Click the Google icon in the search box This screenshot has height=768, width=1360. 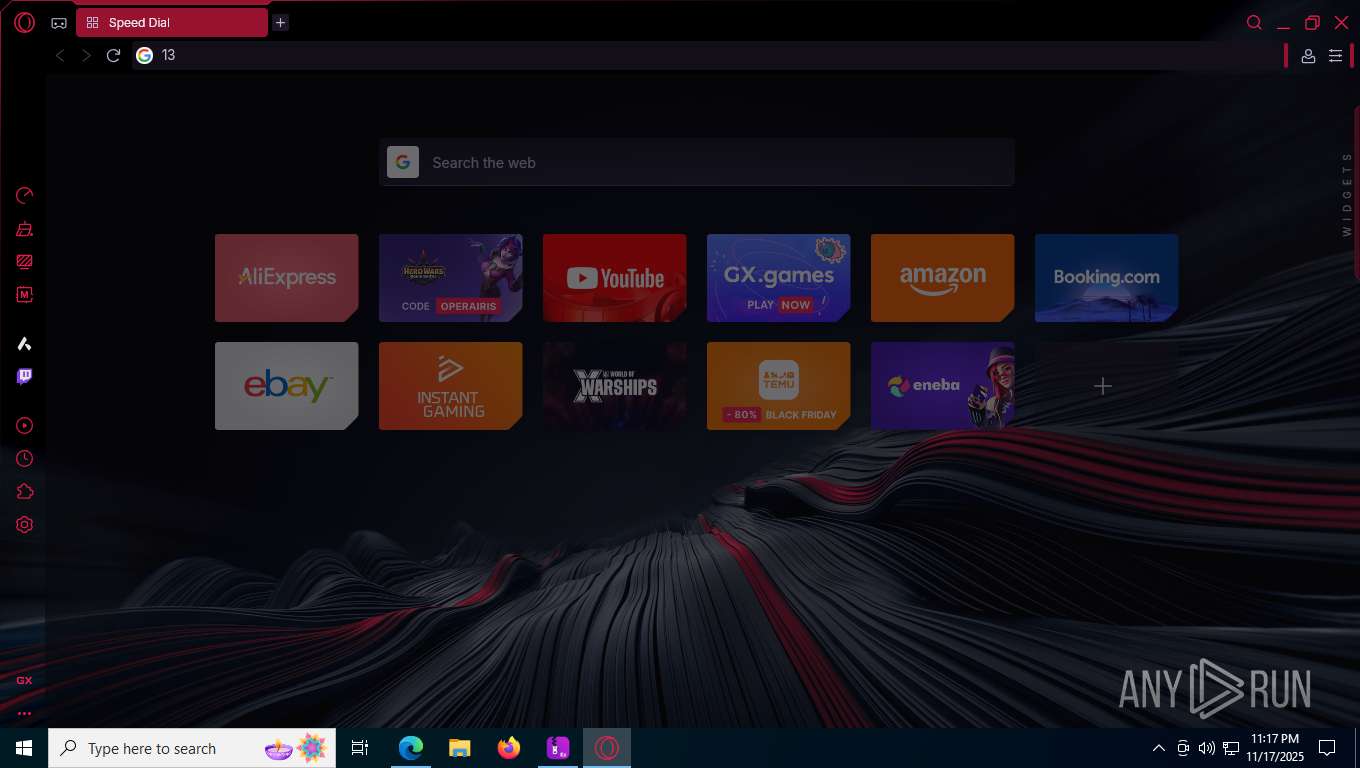coord(403,162)
